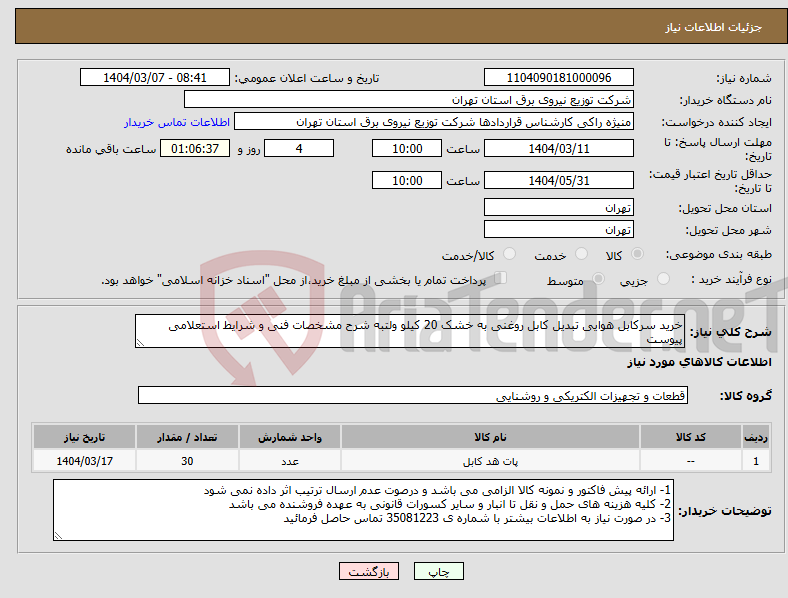Click the پات هد کابل item cell

(490, 461)
